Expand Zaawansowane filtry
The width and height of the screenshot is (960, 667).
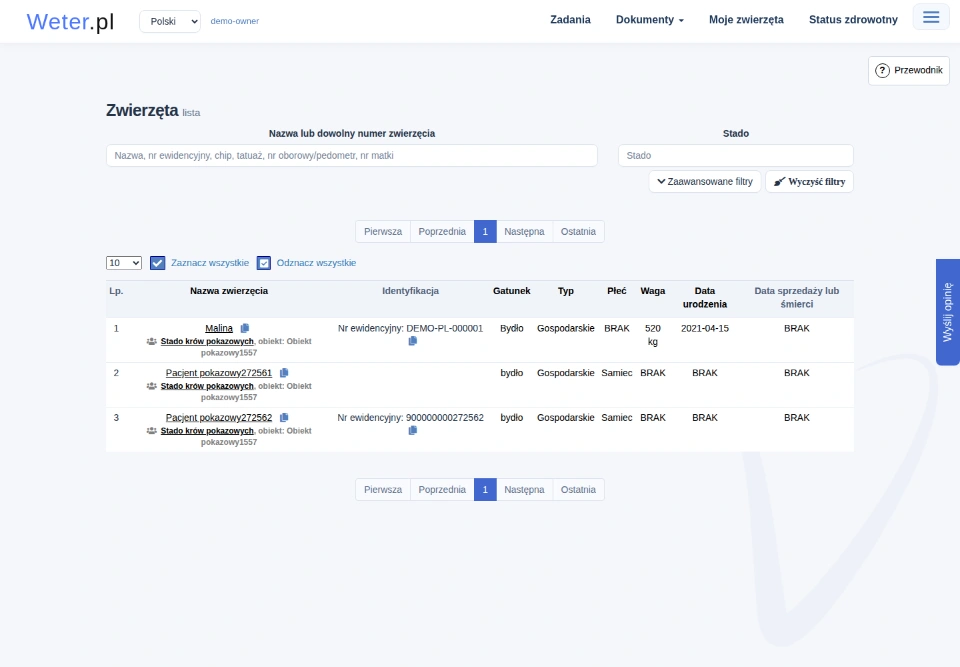pyautogui.click(x=705, y=182)
